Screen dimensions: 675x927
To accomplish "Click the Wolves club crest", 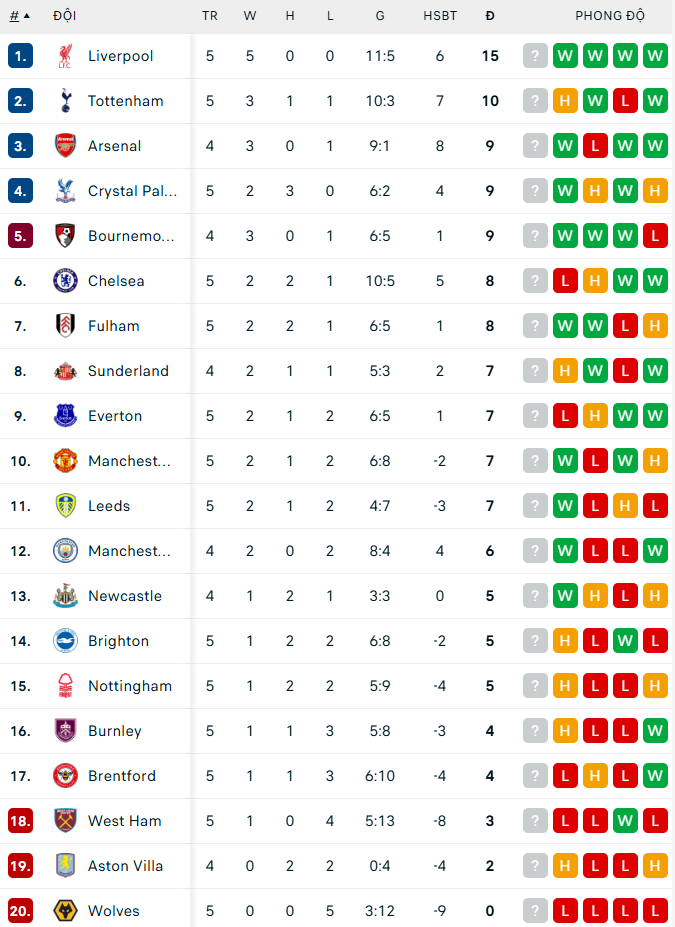I will [65, 910].
